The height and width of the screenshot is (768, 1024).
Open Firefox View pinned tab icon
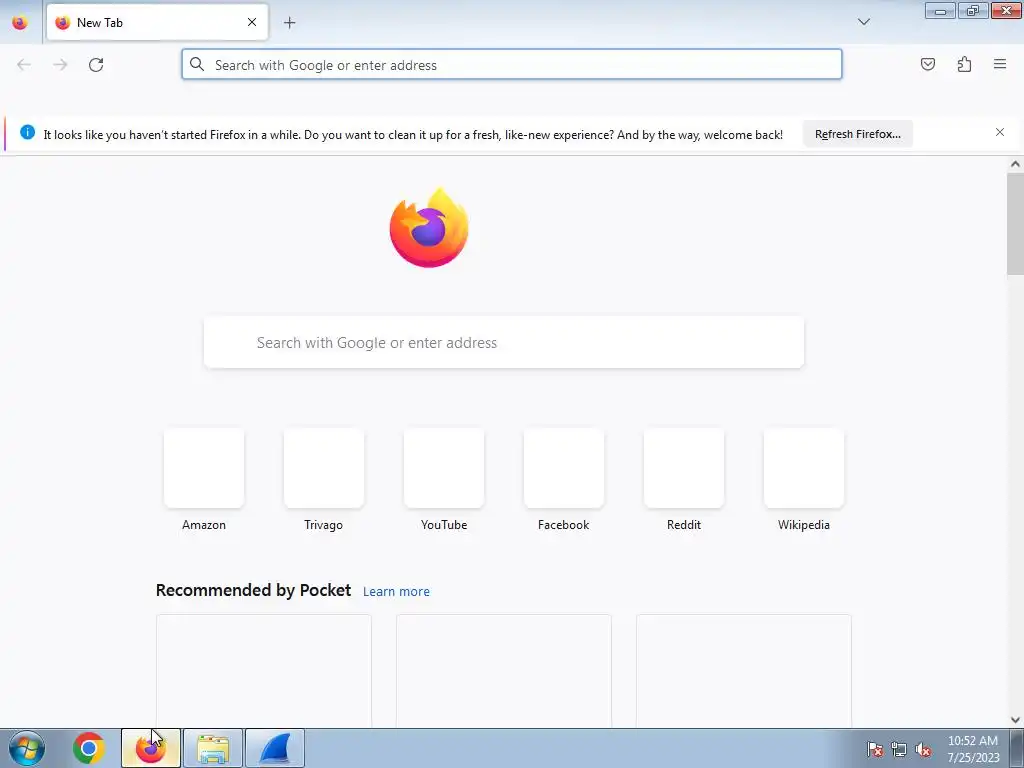[20, 23]
